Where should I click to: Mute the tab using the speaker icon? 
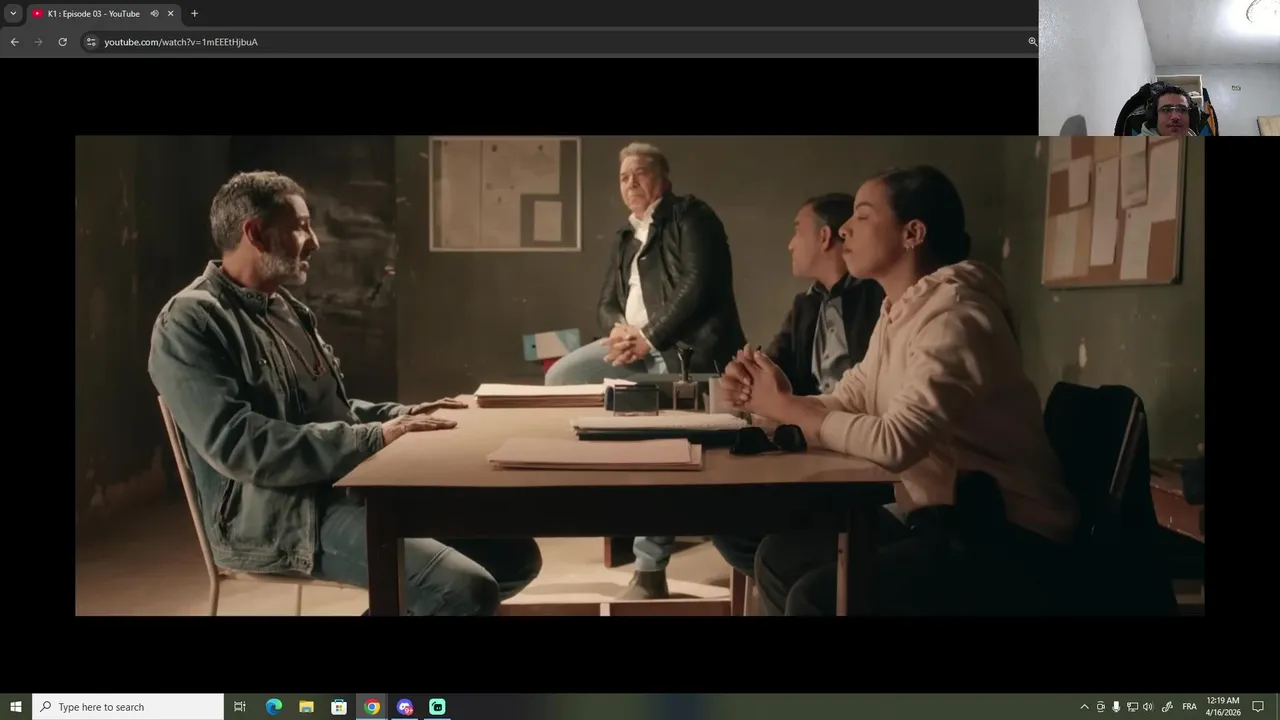click(x=154, y=14)
